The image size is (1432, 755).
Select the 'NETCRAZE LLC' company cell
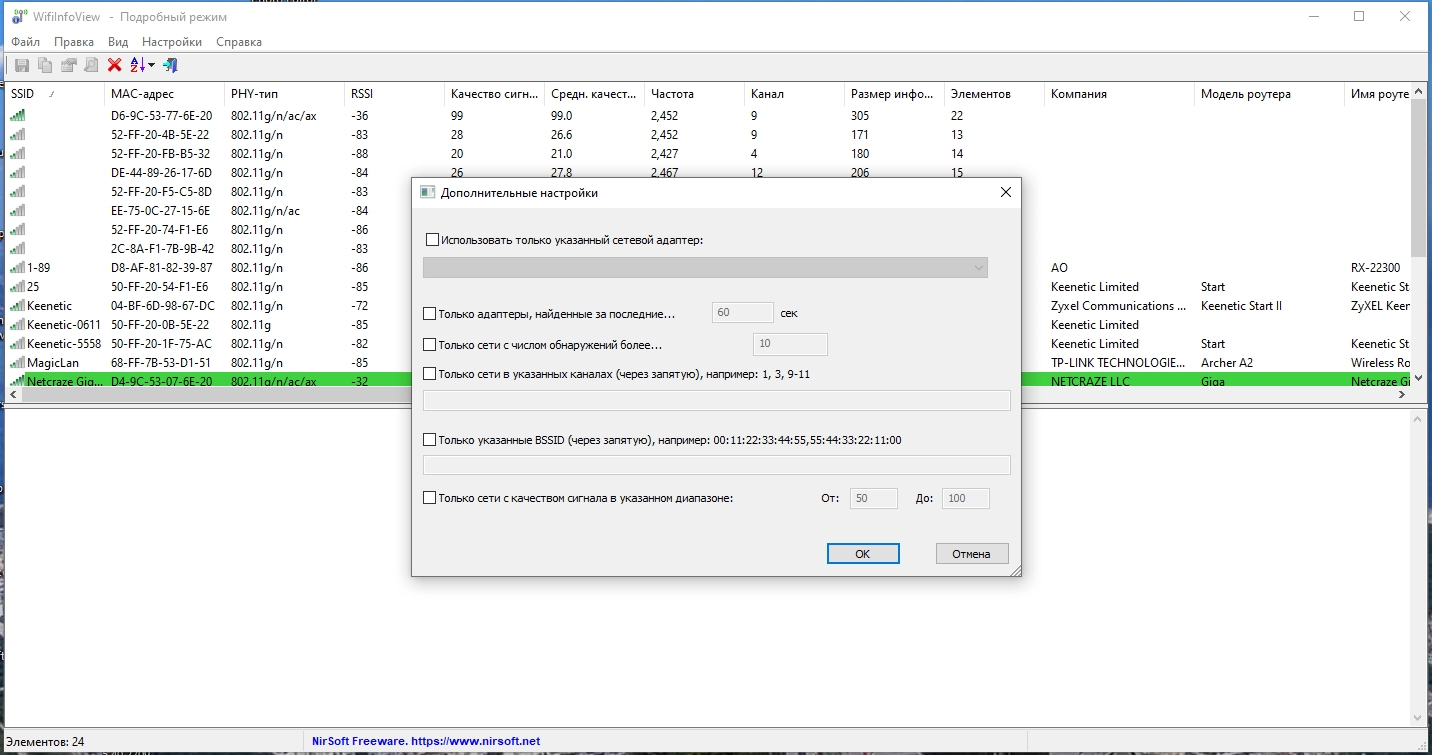pyautogui.click(x=1091, y=382)
